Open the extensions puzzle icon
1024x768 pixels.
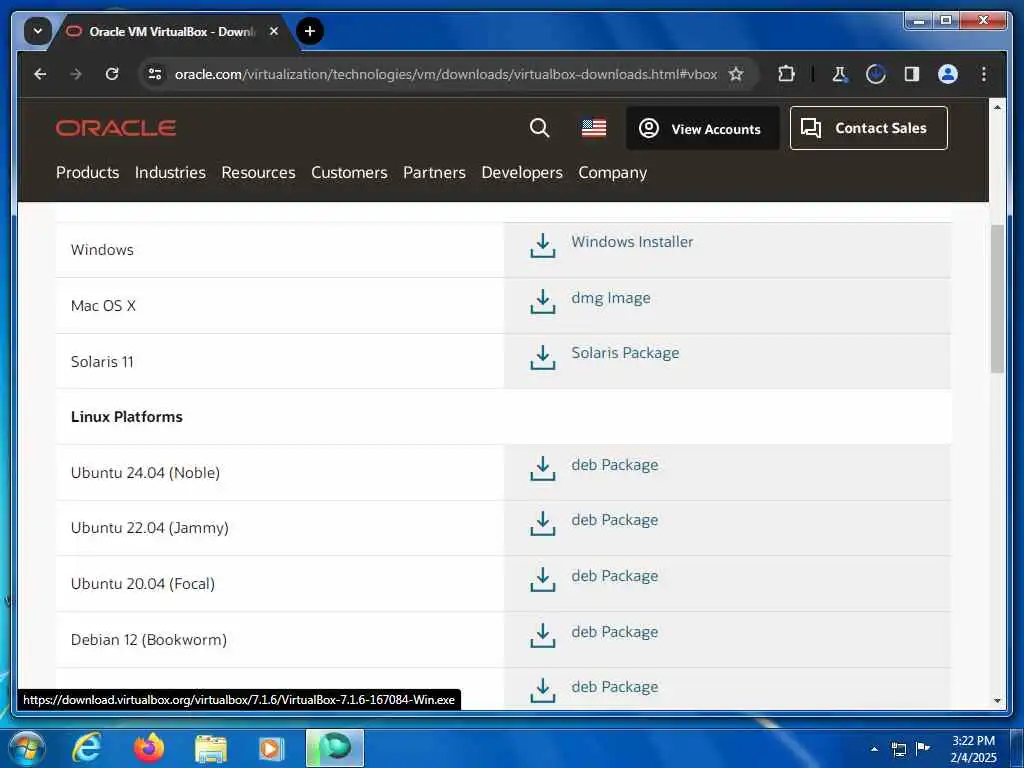[786, 74]
